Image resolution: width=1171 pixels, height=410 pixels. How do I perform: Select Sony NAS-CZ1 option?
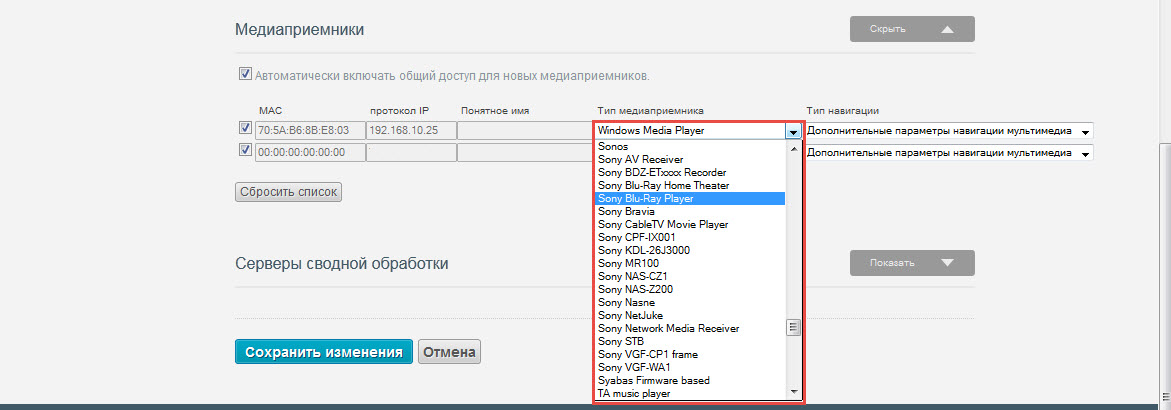690,276
